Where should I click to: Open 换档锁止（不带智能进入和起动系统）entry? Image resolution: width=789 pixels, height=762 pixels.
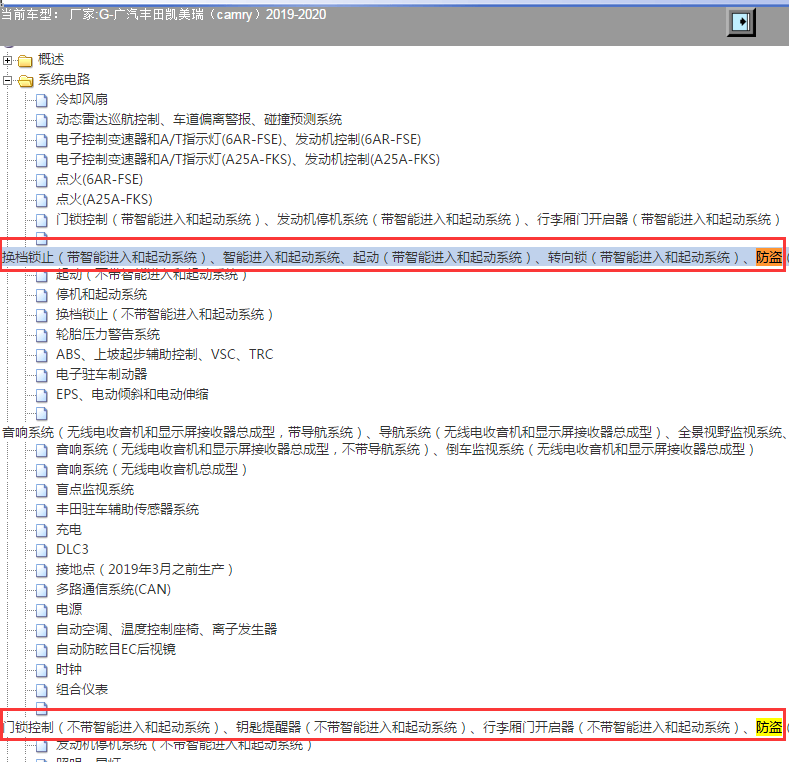[165, 314]
